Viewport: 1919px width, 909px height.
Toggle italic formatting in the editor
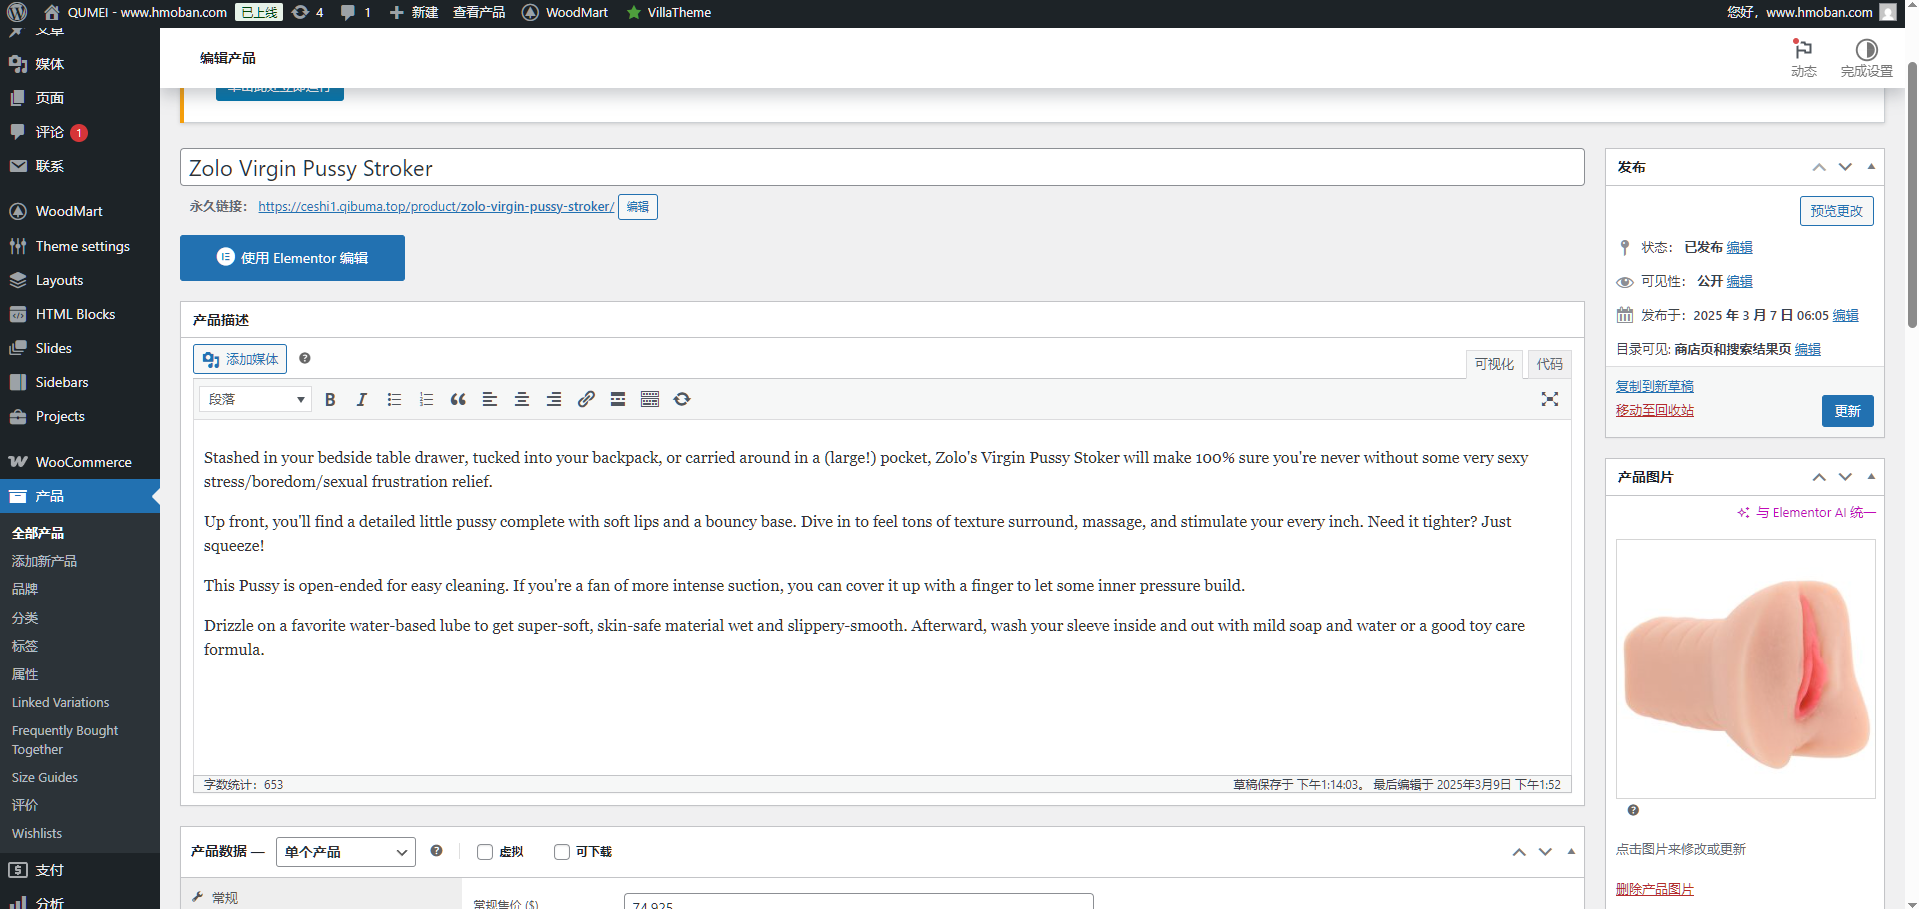(362, 399)
